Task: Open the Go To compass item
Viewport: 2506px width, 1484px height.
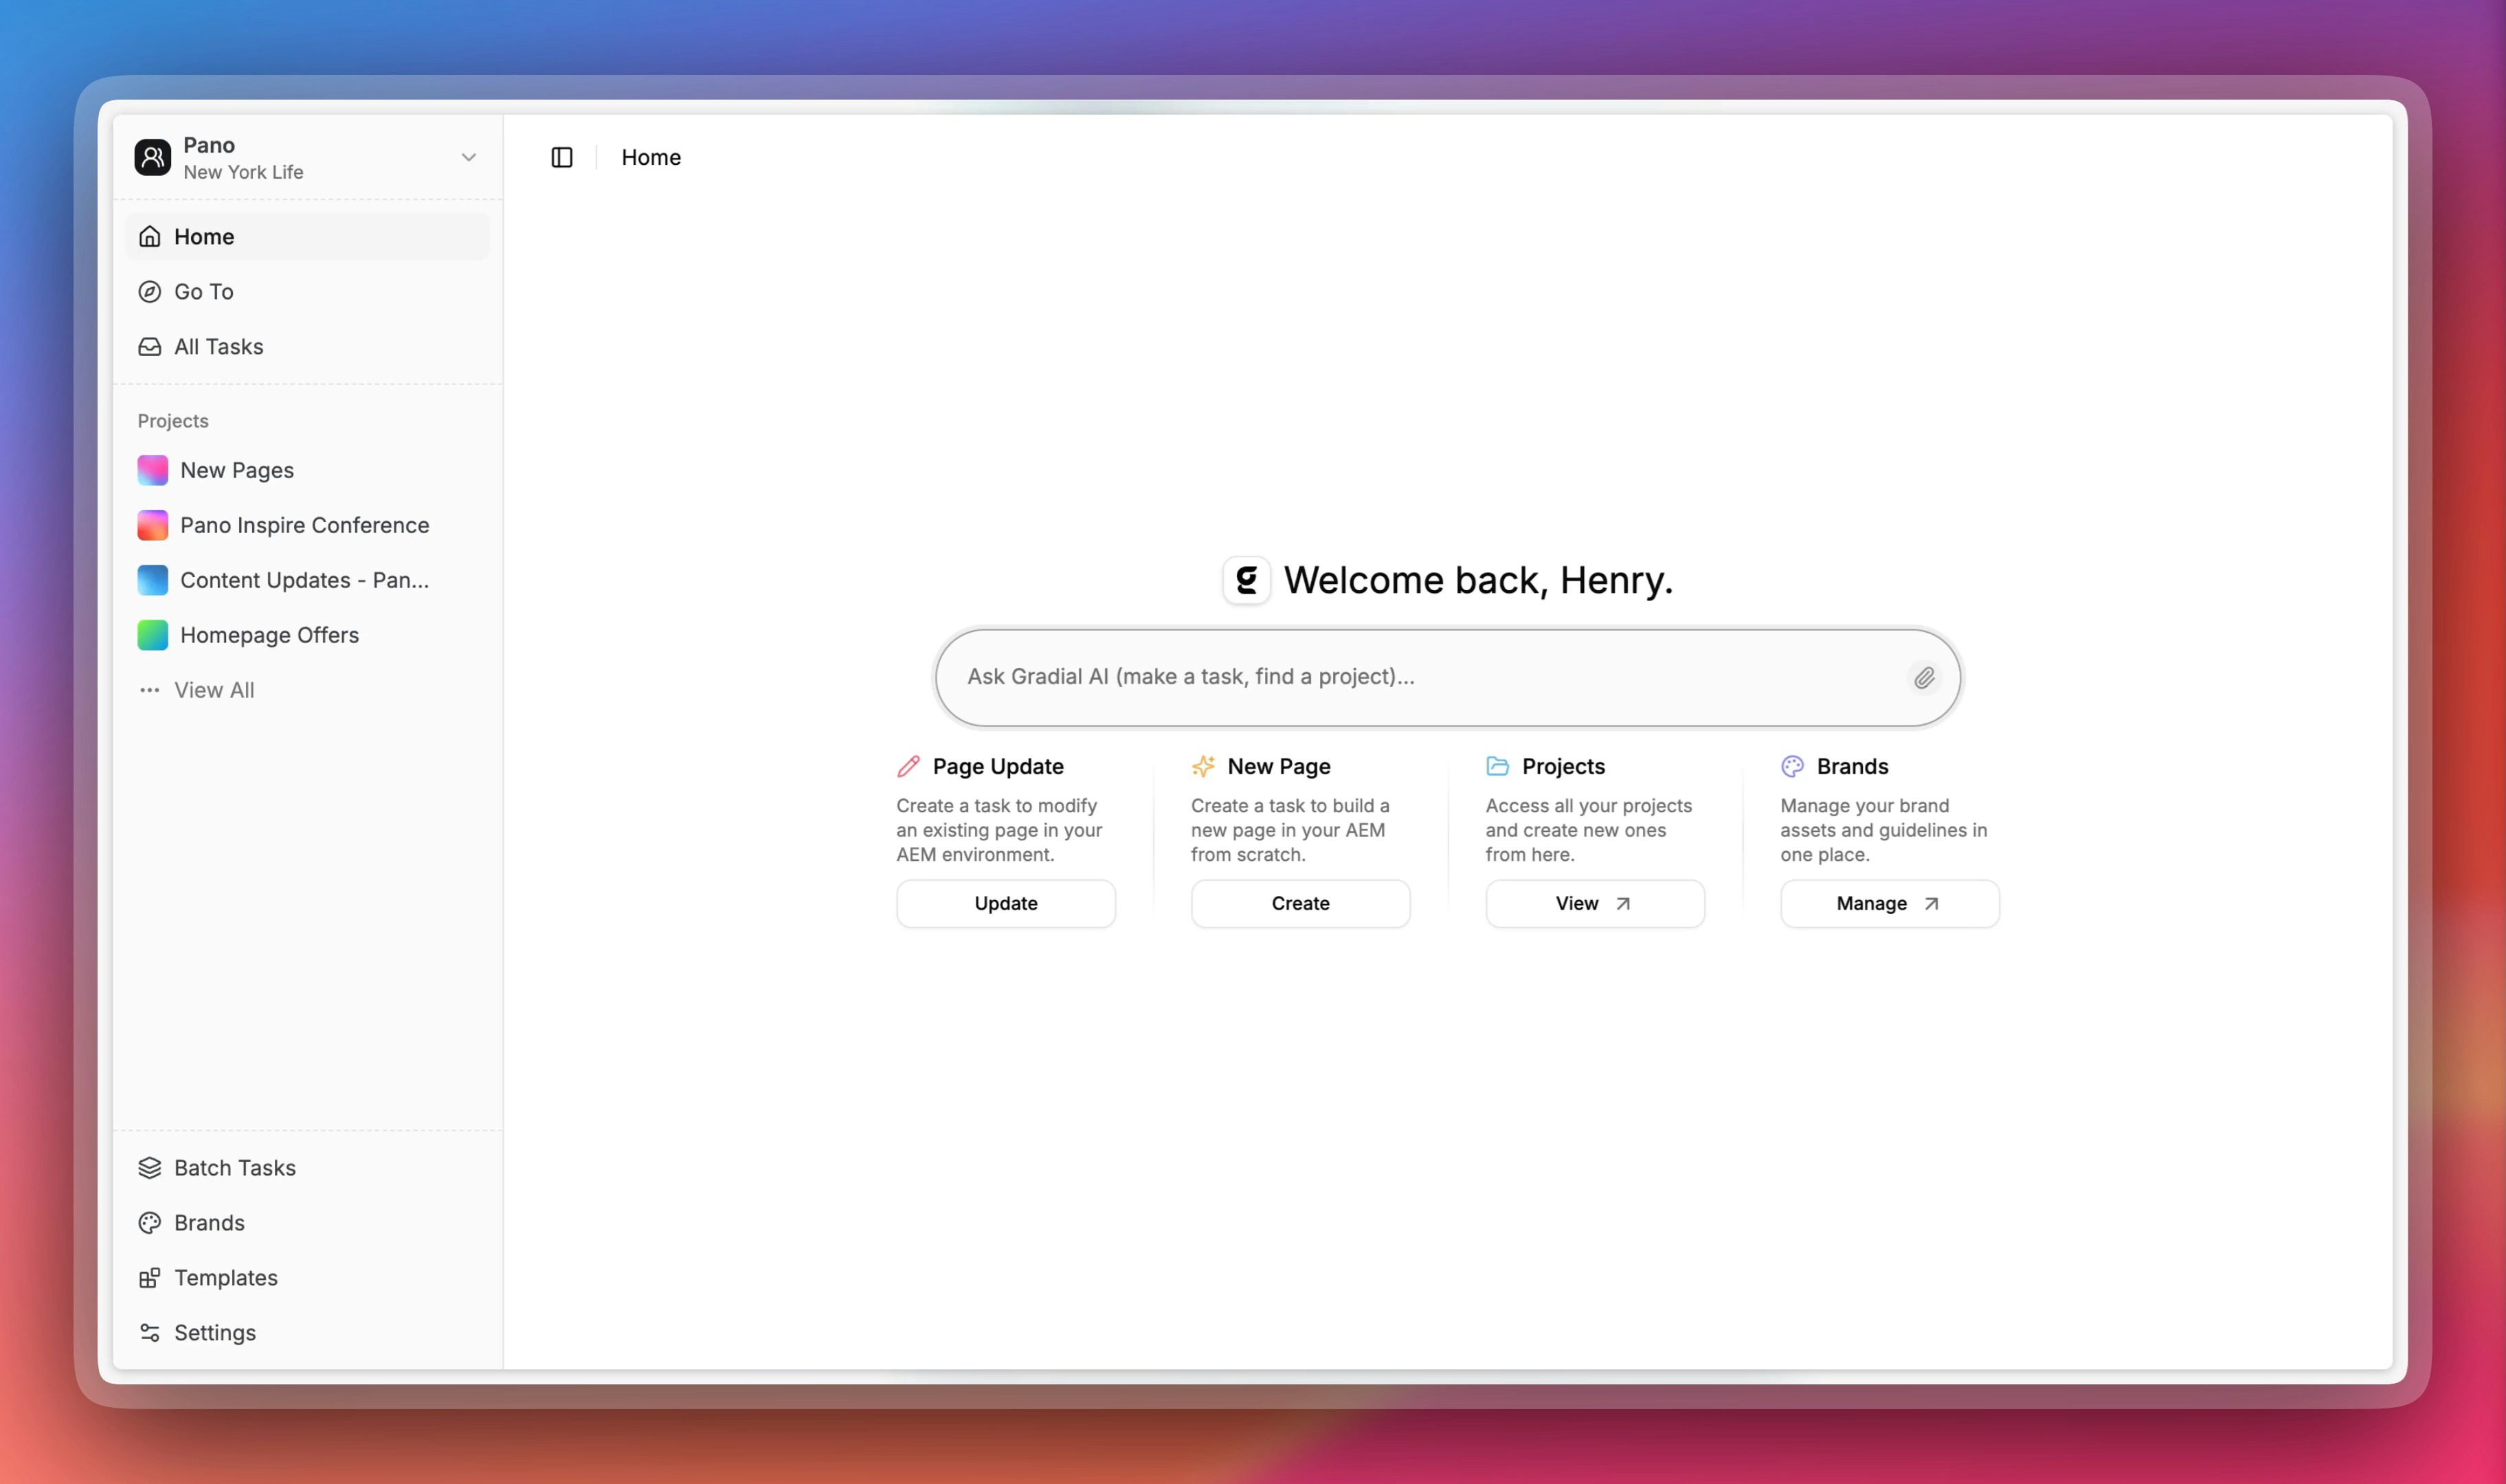Action: tap(203, 291)
